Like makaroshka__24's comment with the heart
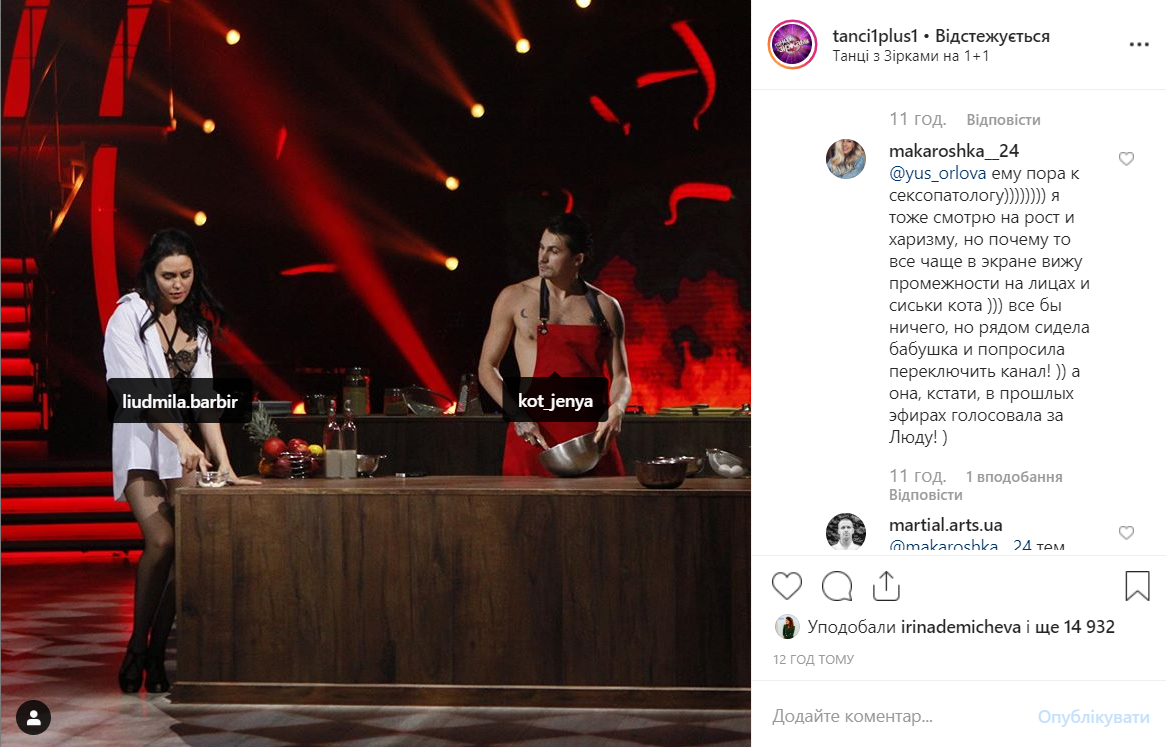Viewport: 1166px width, 747px height. (x=1126, y=159)
